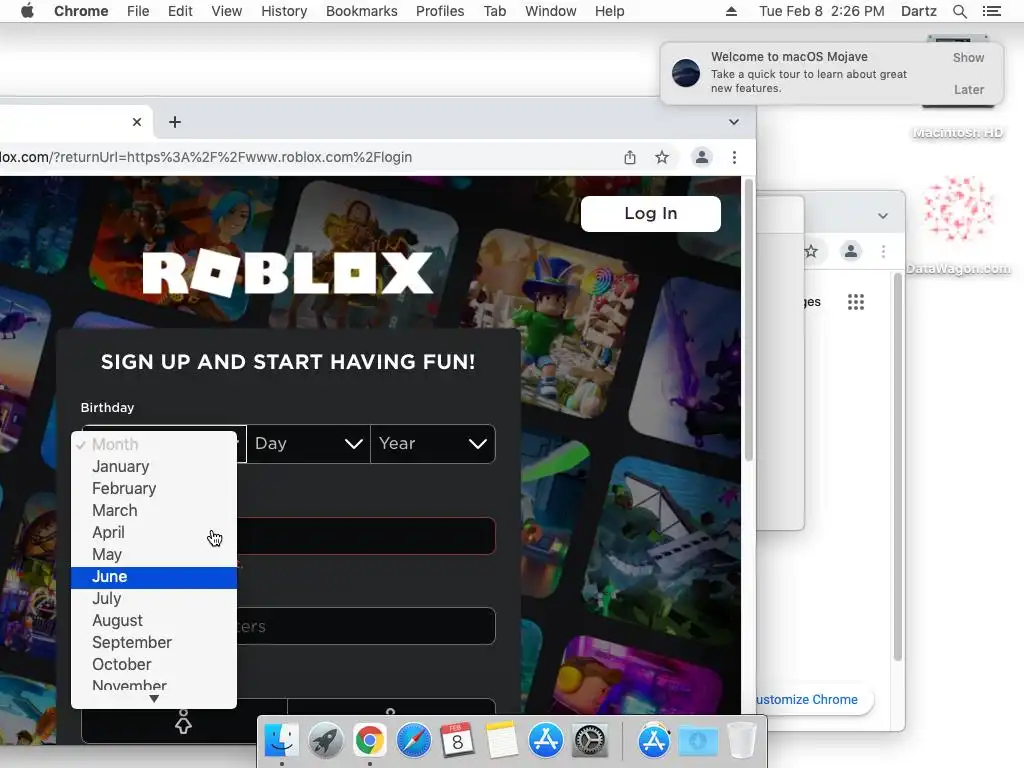Select September from the month list
The image size is (1024, 768).
pos(154,643)
